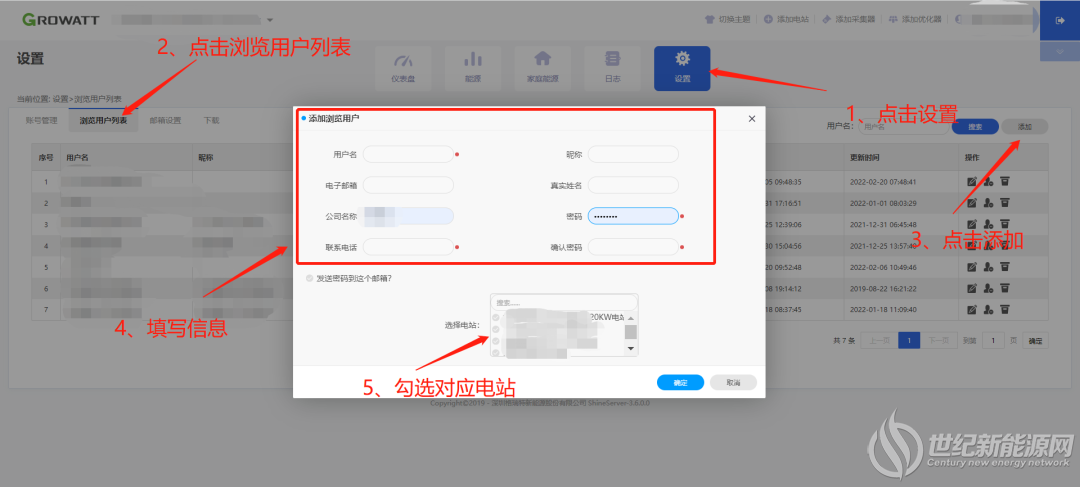Switch to the 邮箱设置 tab
1080x487 pixels.
tap(165, 121)
